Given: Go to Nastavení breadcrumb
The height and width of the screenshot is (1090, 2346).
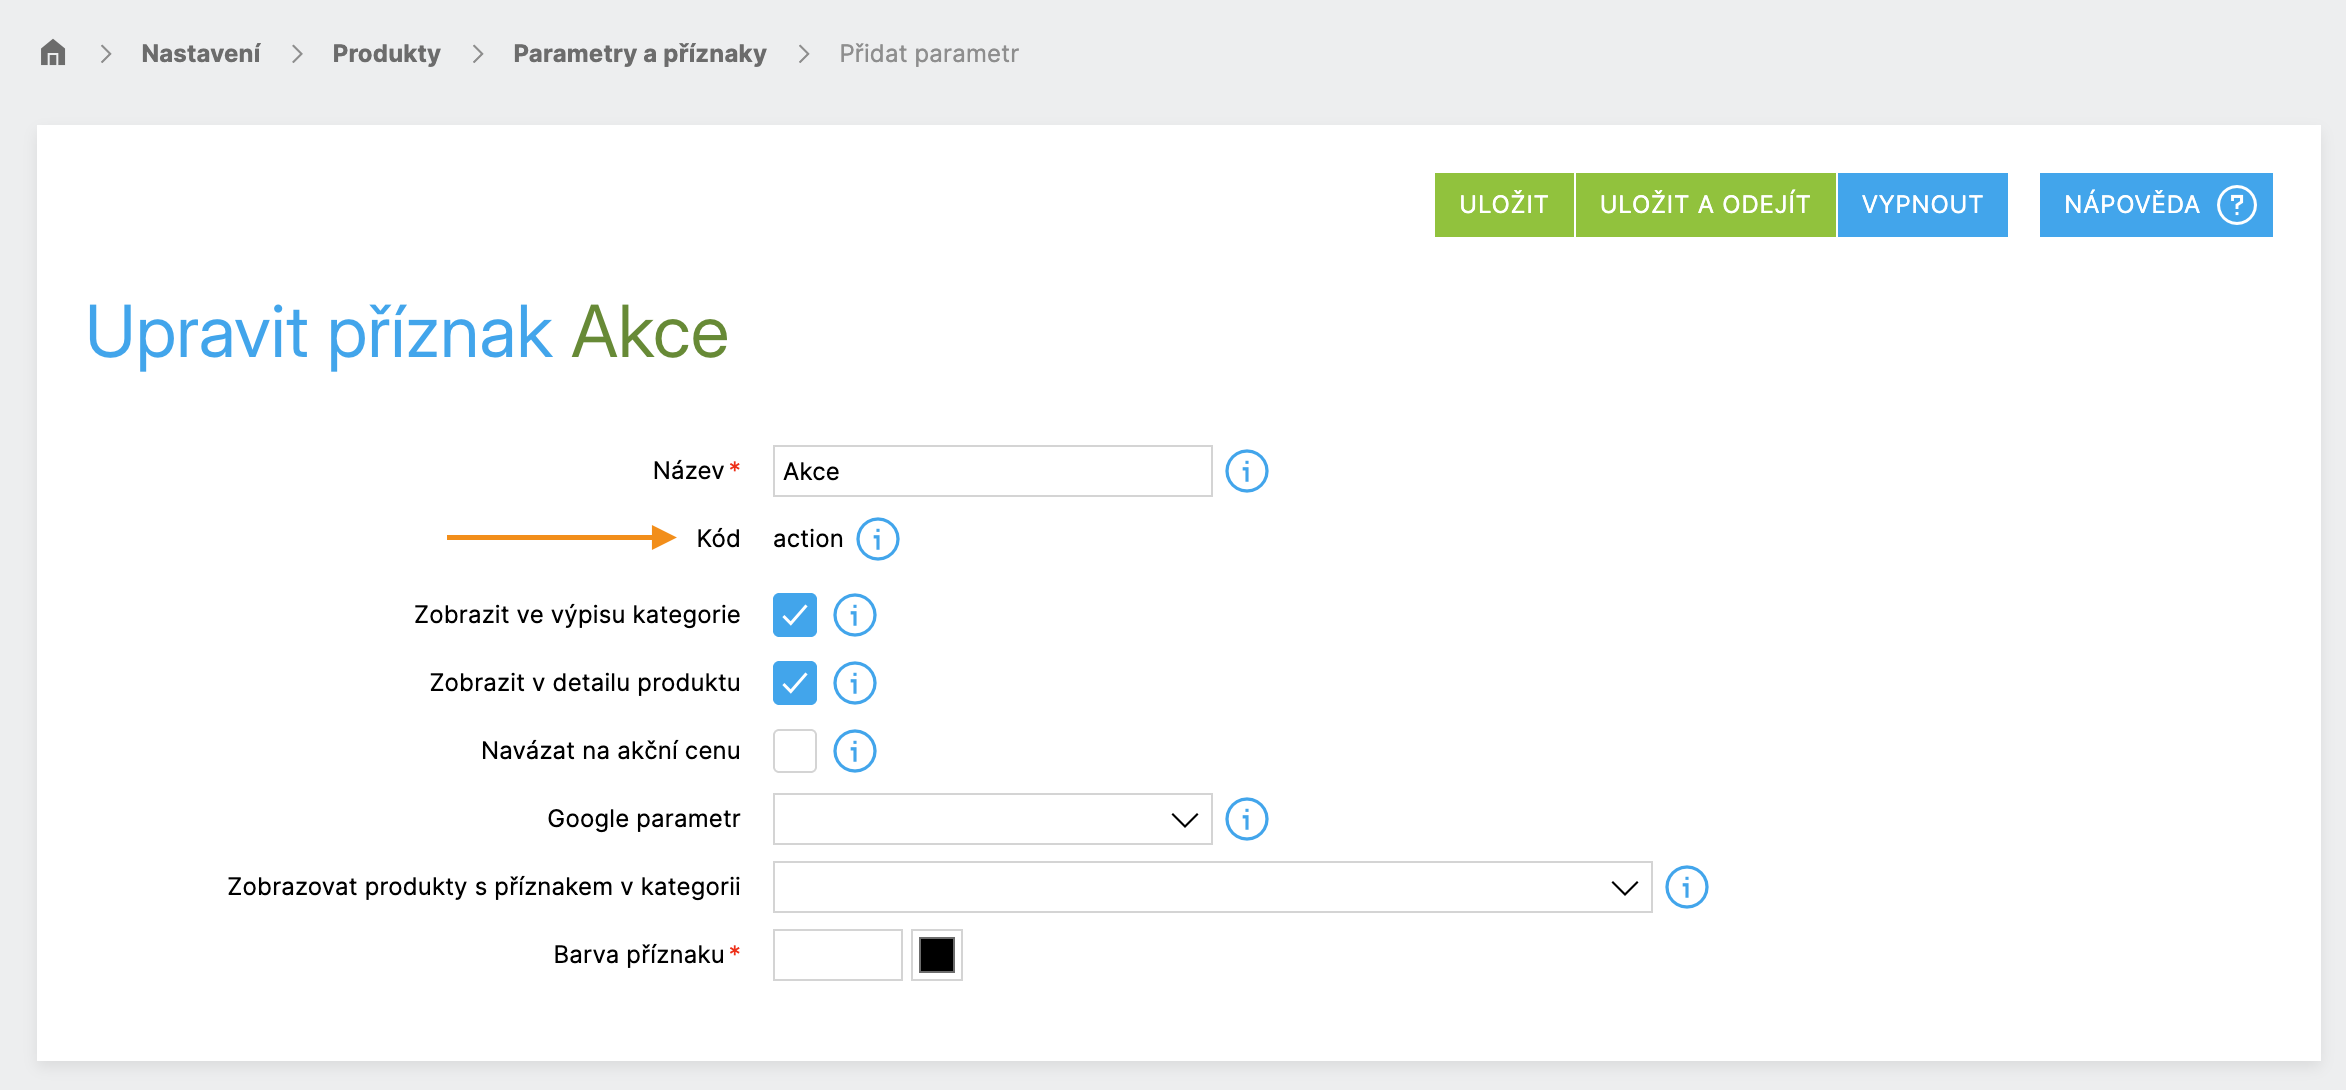Looking at the screenshot, I should (x=201, y=53).
